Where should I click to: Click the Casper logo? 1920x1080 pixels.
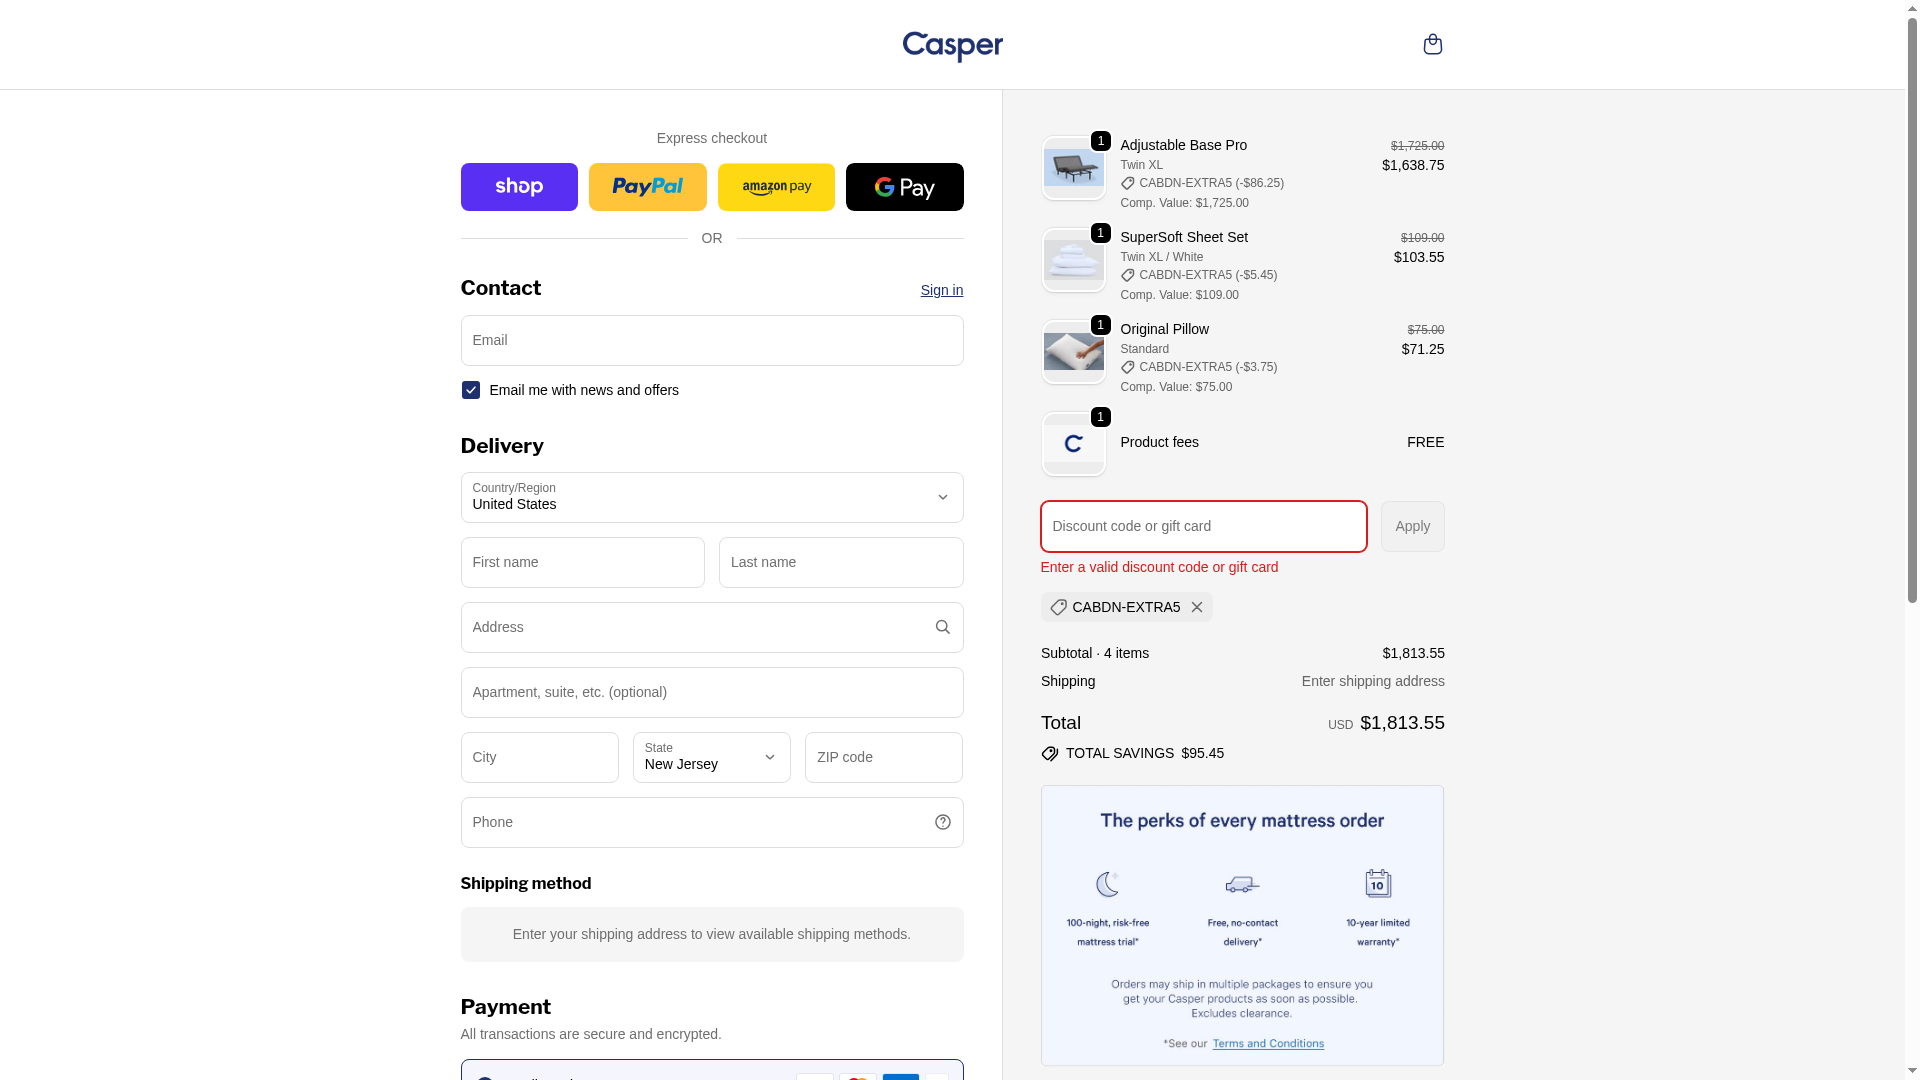pyautogui.click(x=952, y=46)
